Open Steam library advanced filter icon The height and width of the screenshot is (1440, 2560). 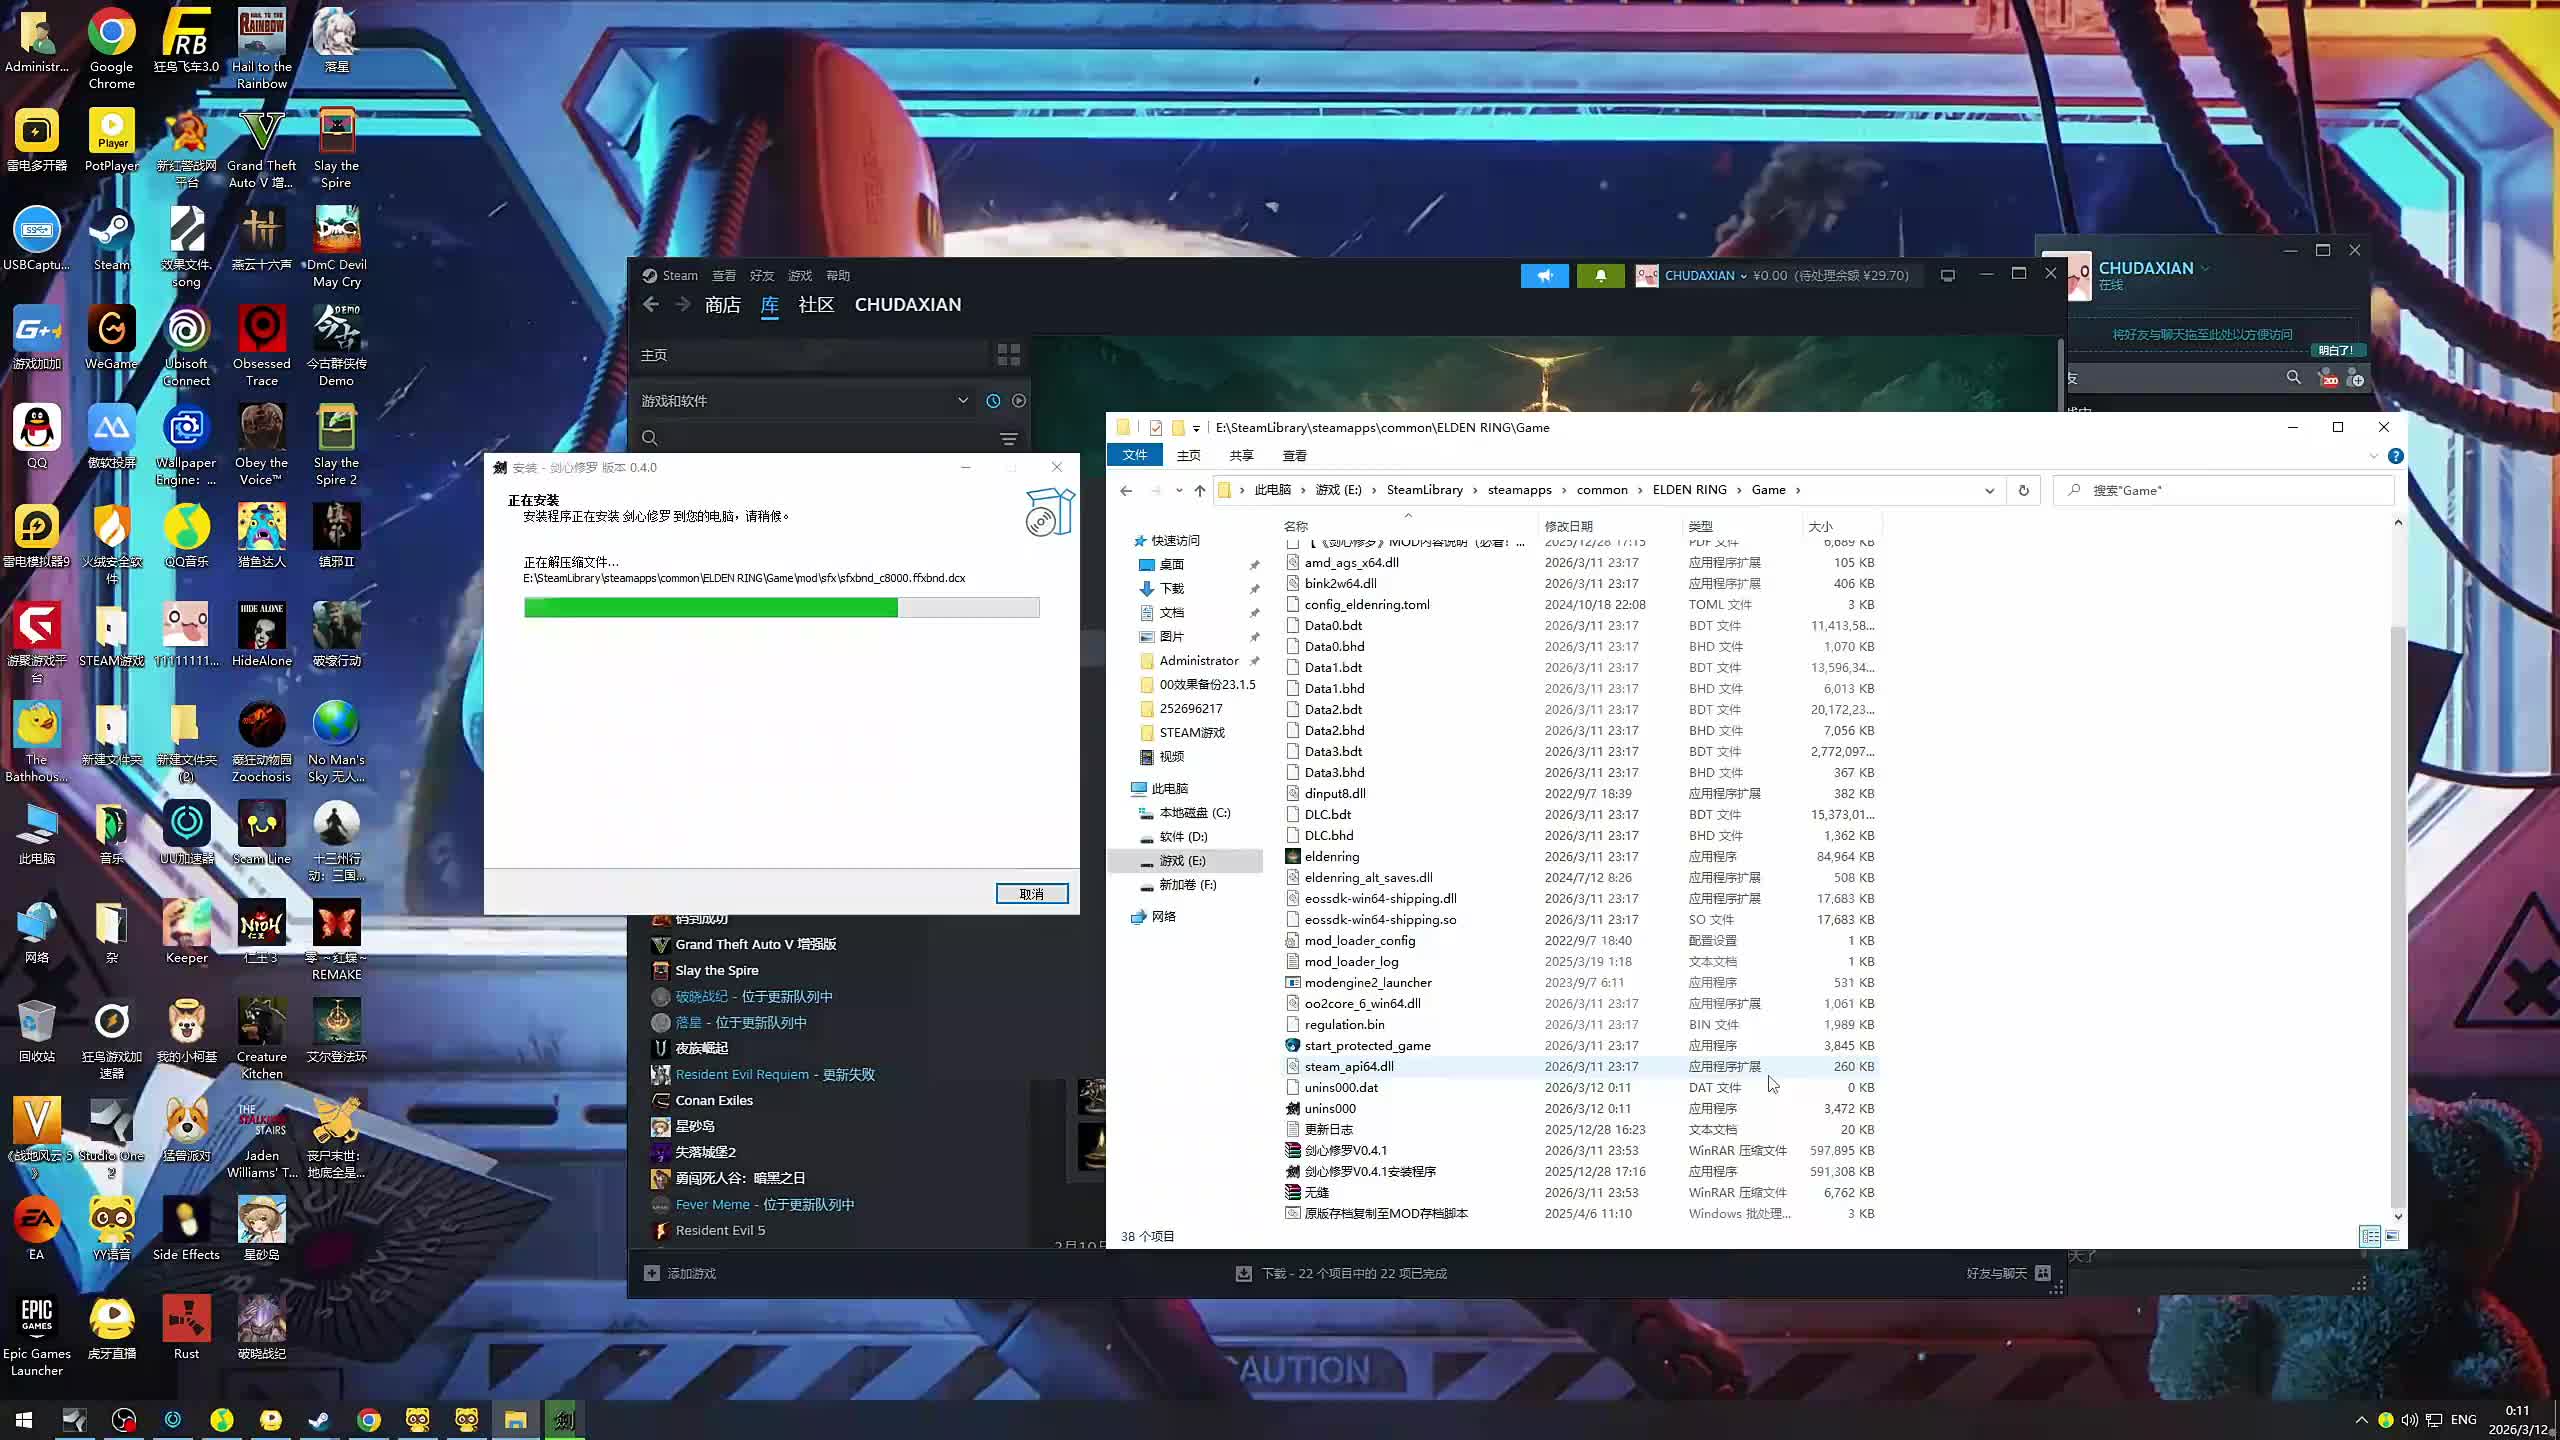pos(1008,439)
